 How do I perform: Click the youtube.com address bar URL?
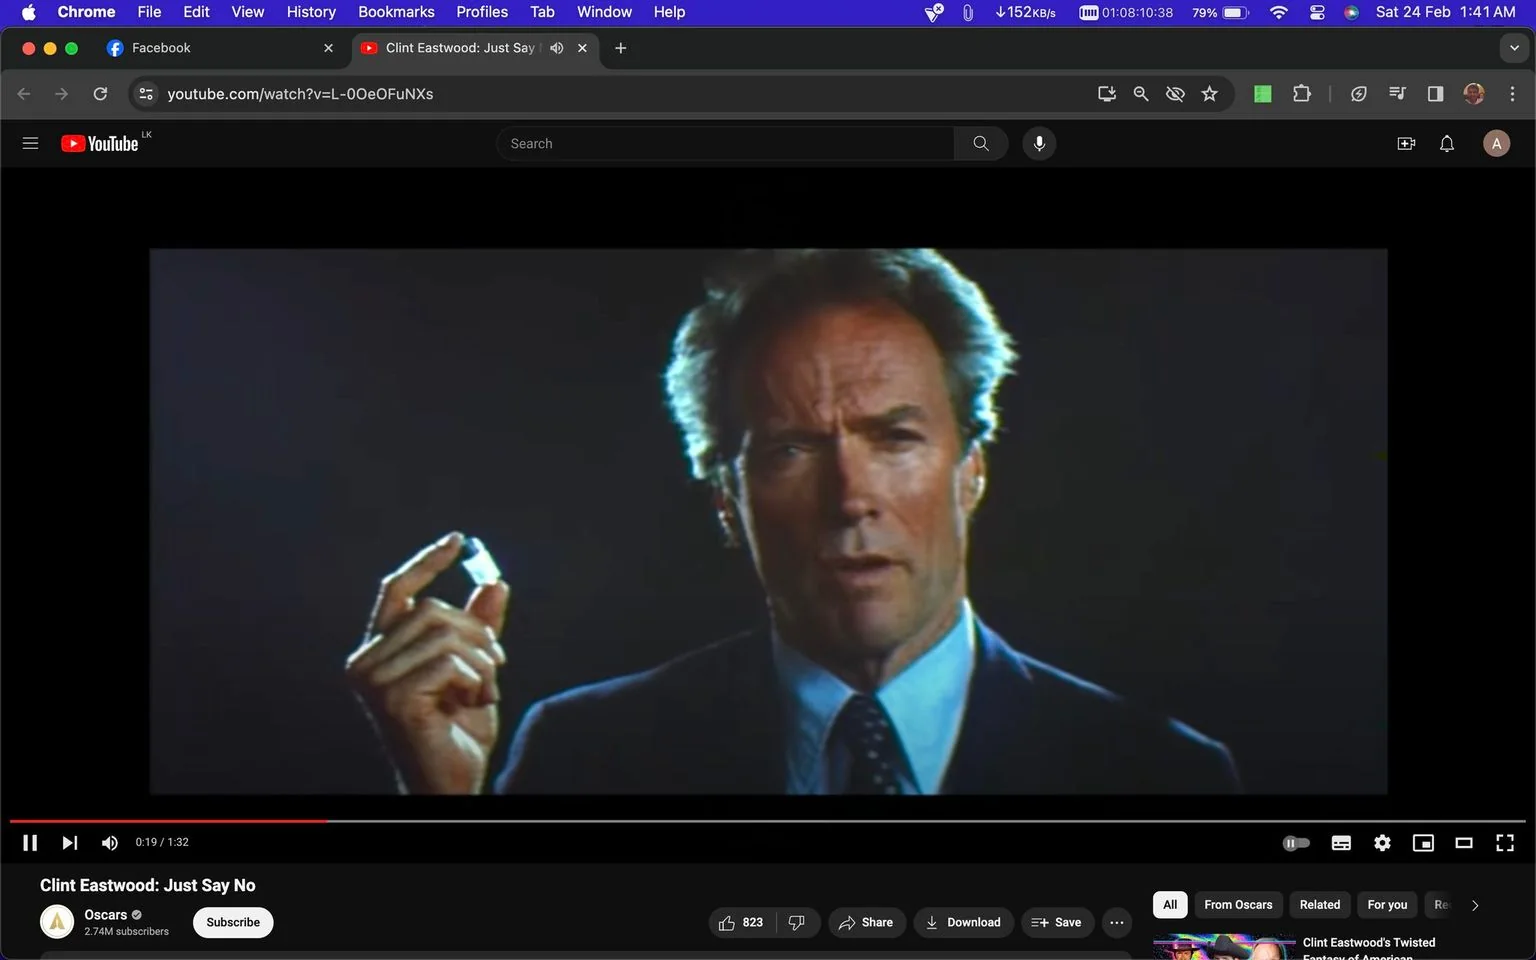click(x=300, y=94)
